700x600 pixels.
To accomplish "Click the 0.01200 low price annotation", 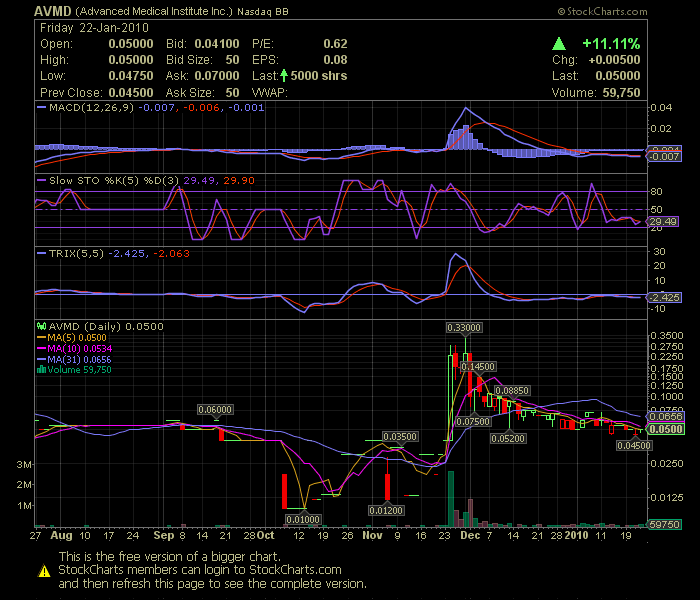I will point(386,510).
